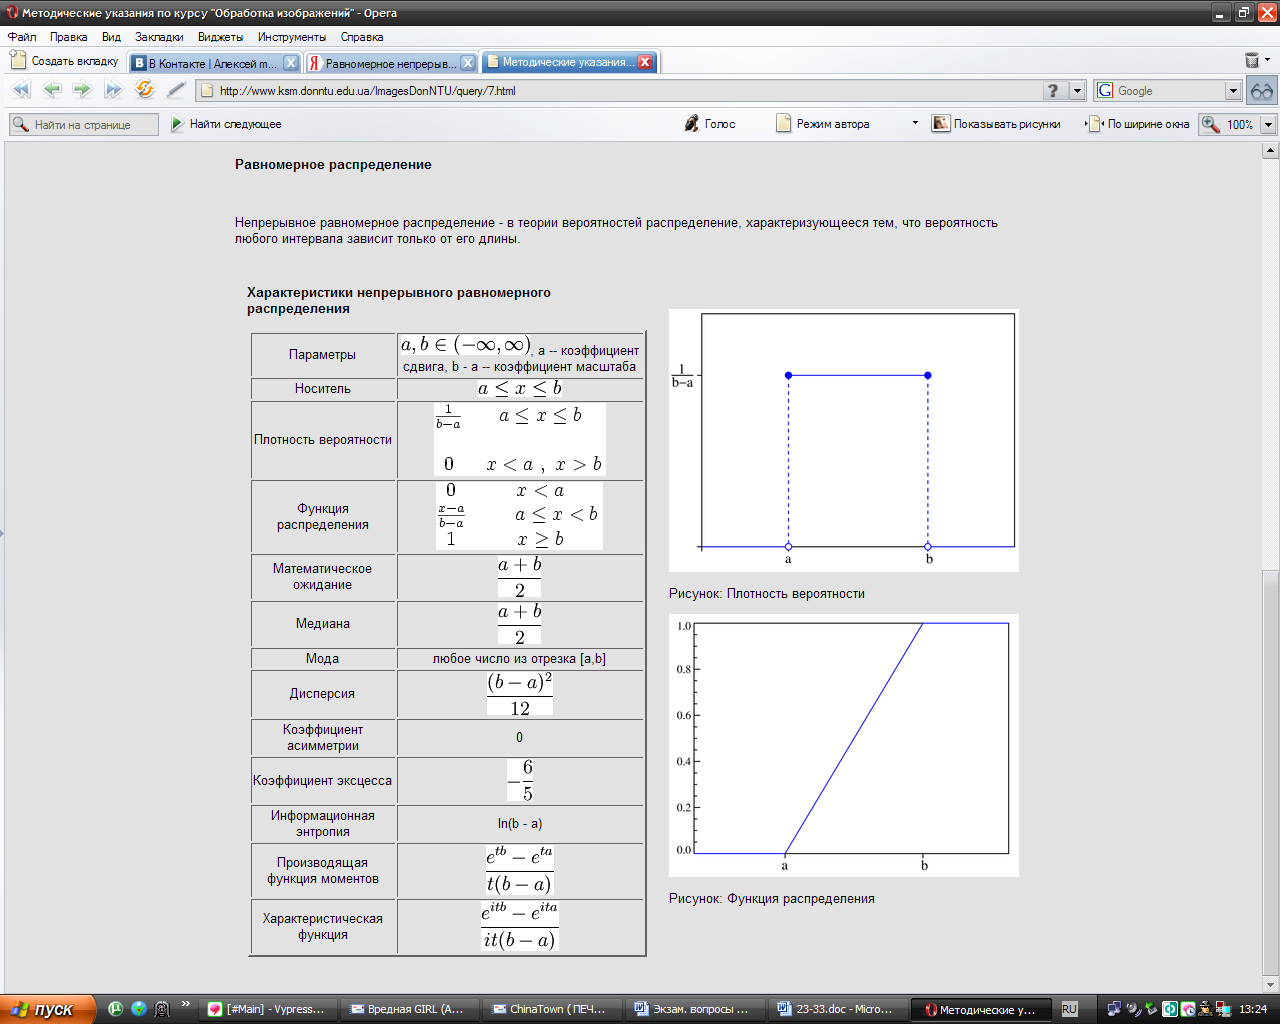Open the Режим автора dropdown arrow

[x=915, y=123]
